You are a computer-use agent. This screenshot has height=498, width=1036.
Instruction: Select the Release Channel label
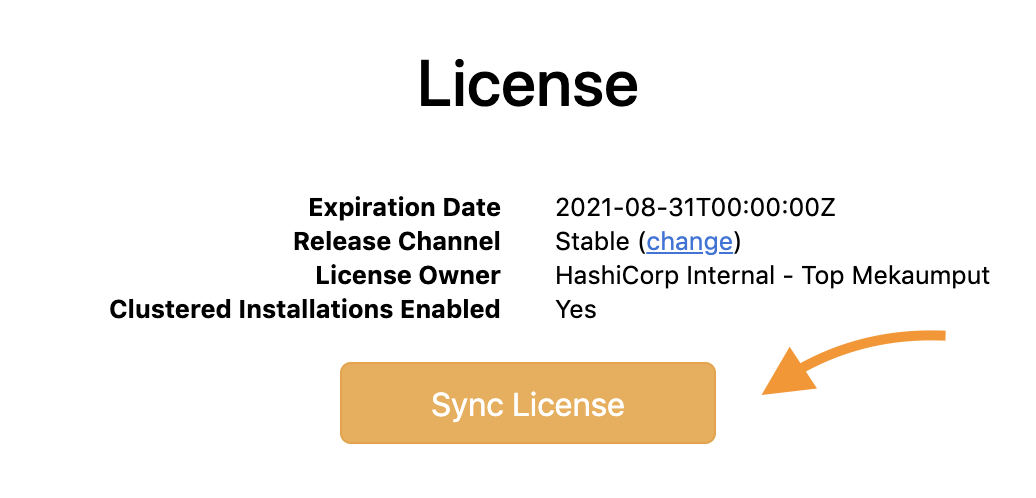click(x=396, y=241)
